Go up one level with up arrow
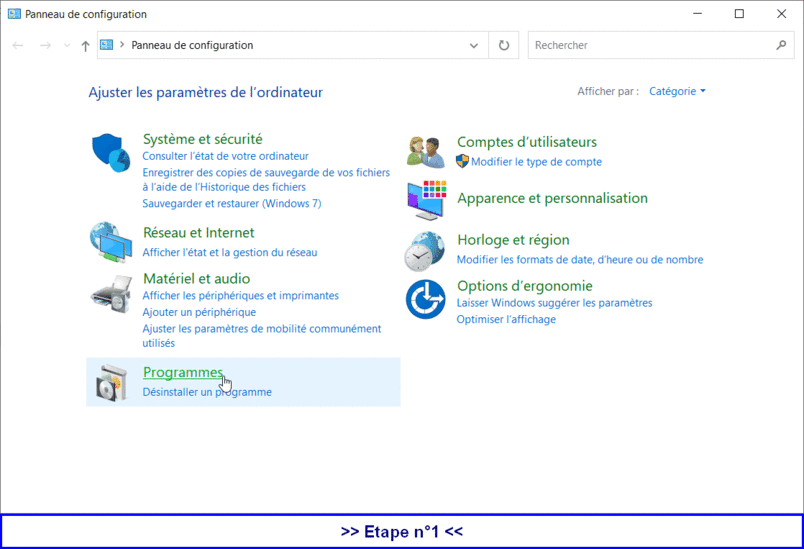This screenshot has height=549, width=804. (85, 46)
